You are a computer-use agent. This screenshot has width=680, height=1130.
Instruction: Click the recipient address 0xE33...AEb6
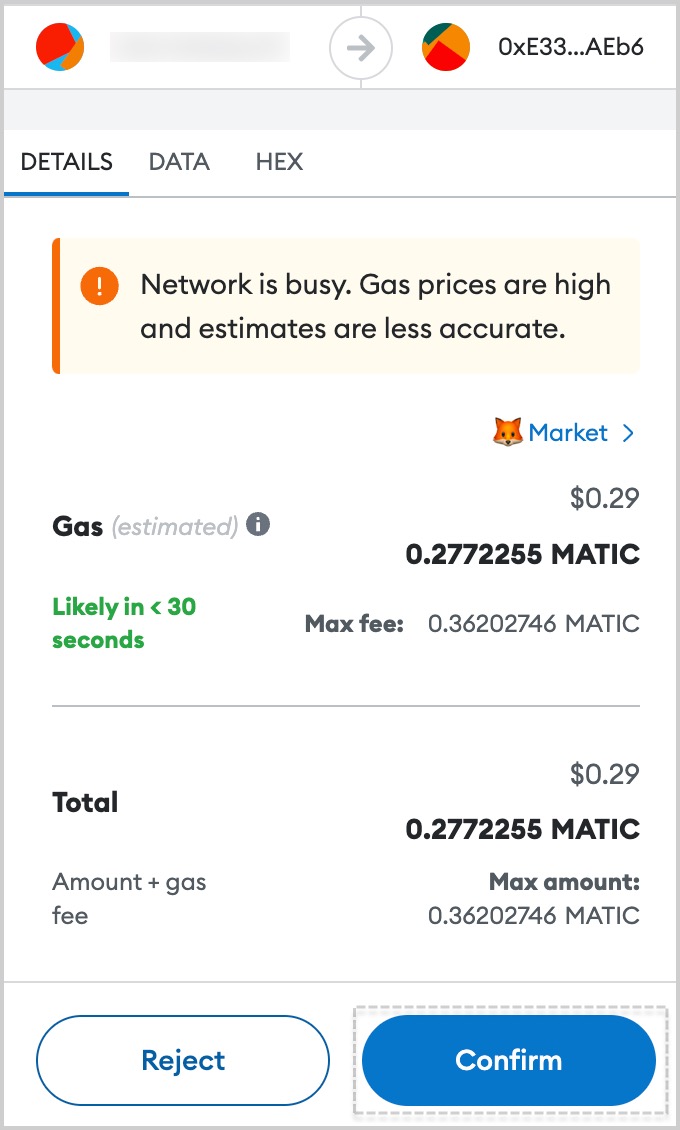point(571,47)
